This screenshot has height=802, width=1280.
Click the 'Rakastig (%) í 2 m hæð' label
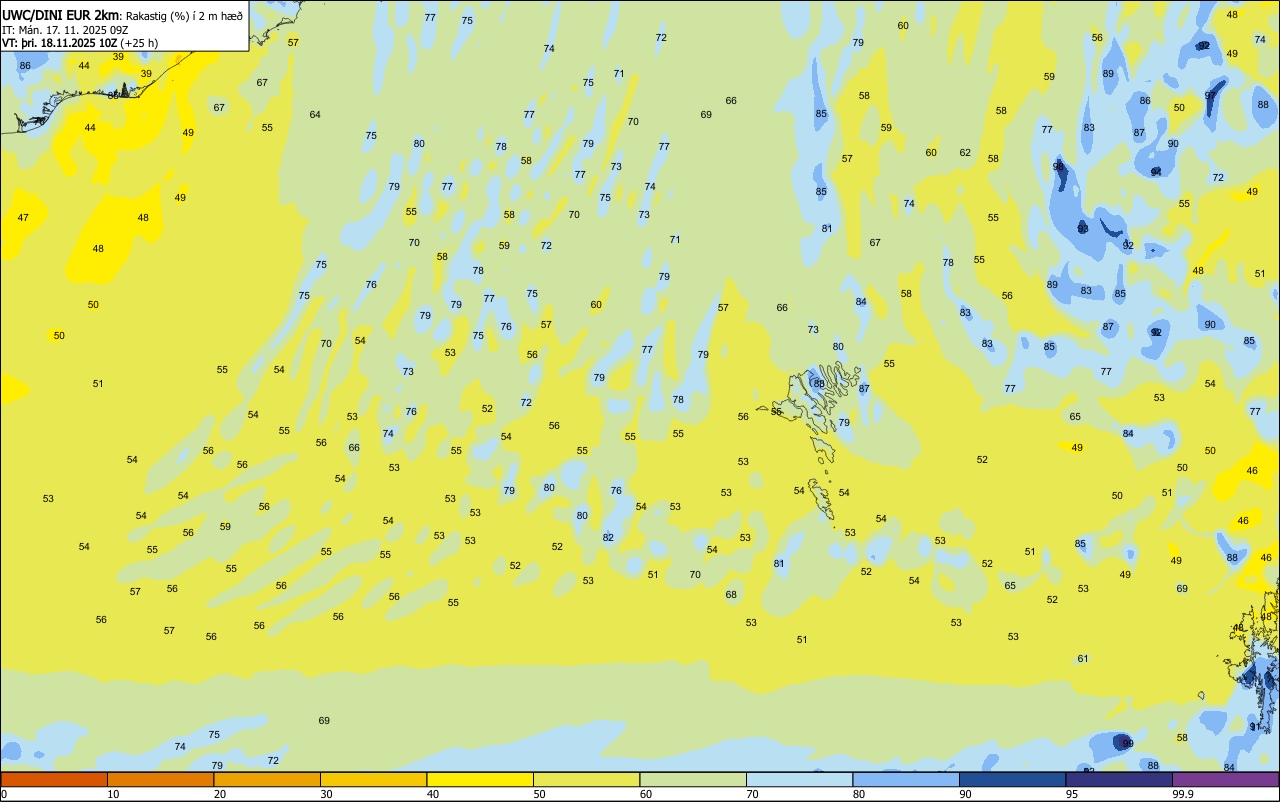click(184, 16)
